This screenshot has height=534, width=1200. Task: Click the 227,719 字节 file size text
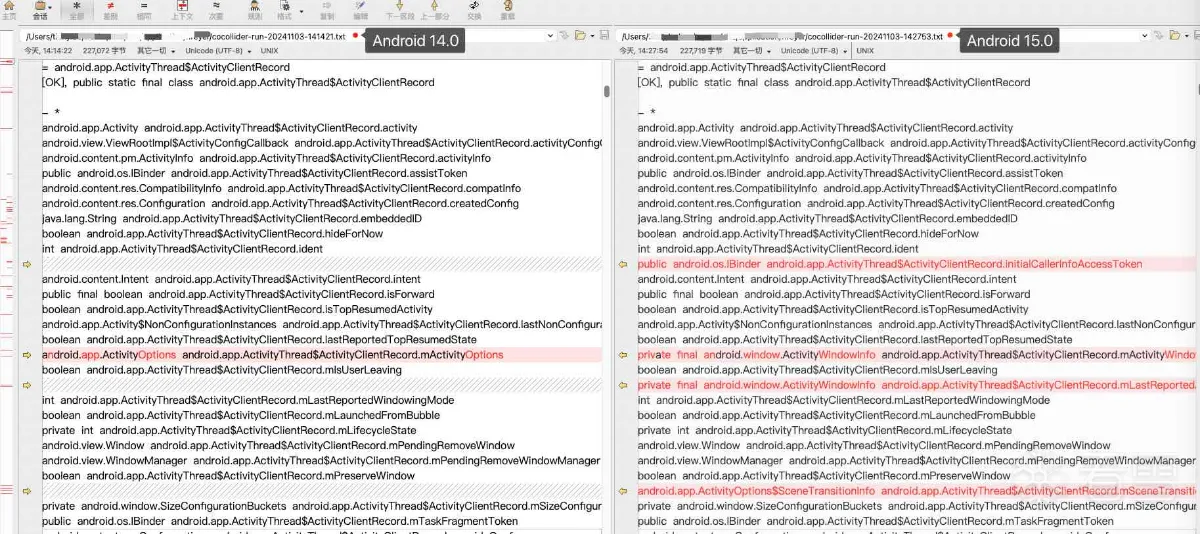700,50
